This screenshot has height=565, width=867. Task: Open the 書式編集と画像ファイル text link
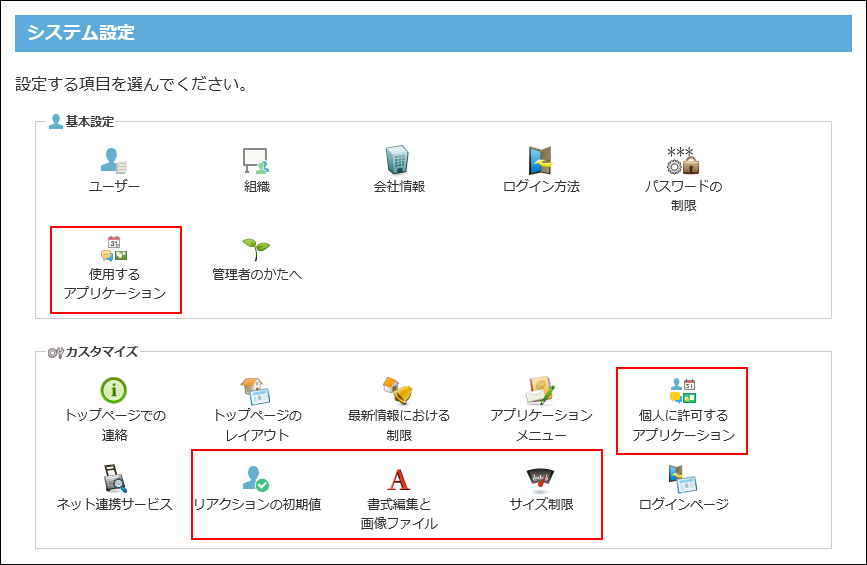pos(399,514)
